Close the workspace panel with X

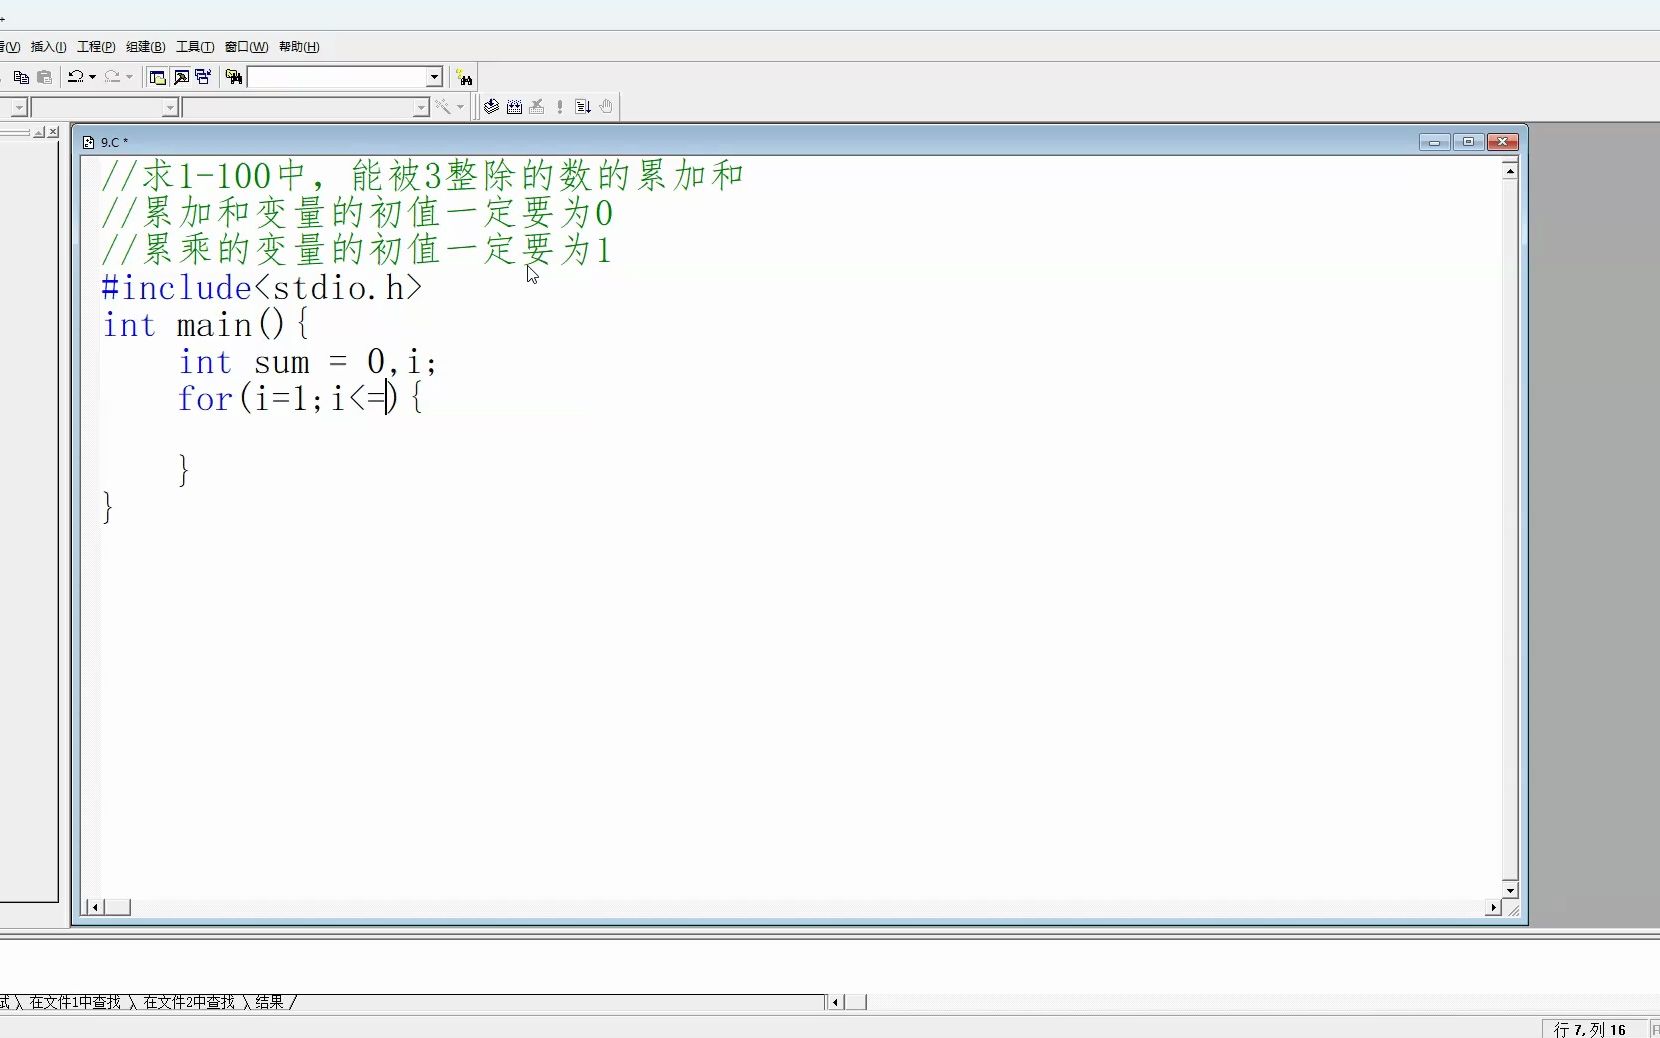click(54, 132)
